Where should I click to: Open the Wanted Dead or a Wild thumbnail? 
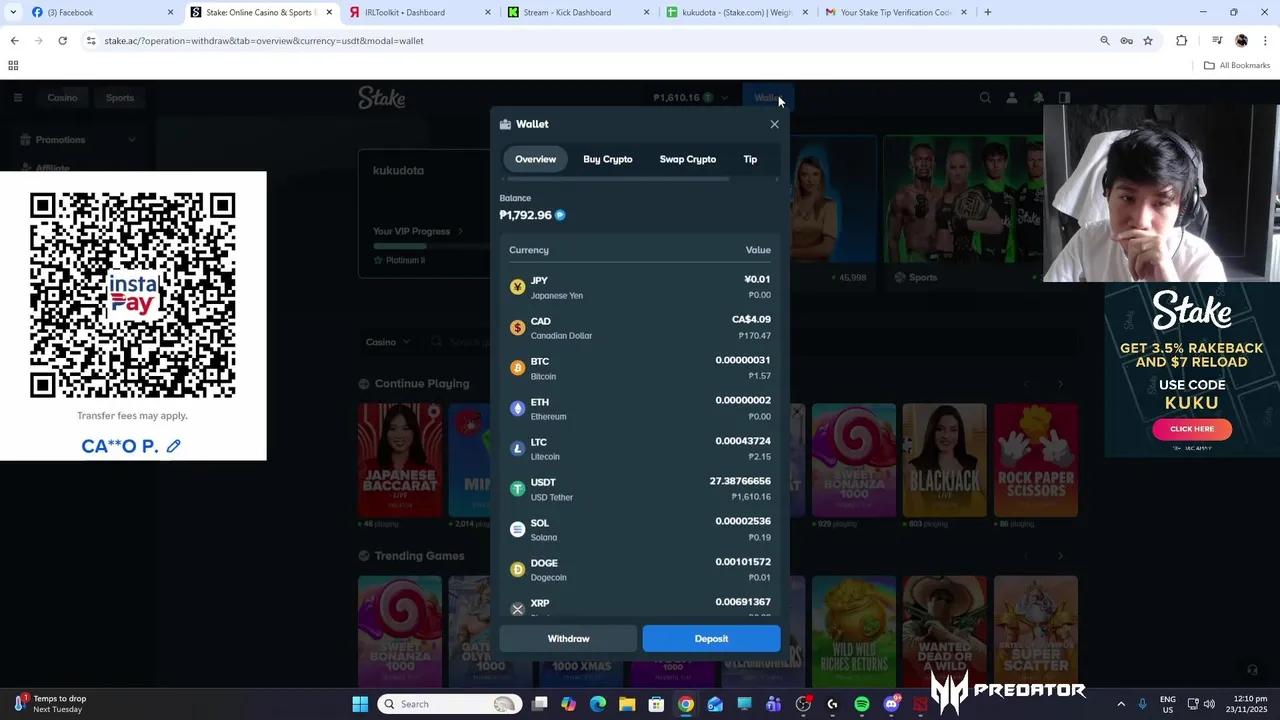click(x=944, y=630)
